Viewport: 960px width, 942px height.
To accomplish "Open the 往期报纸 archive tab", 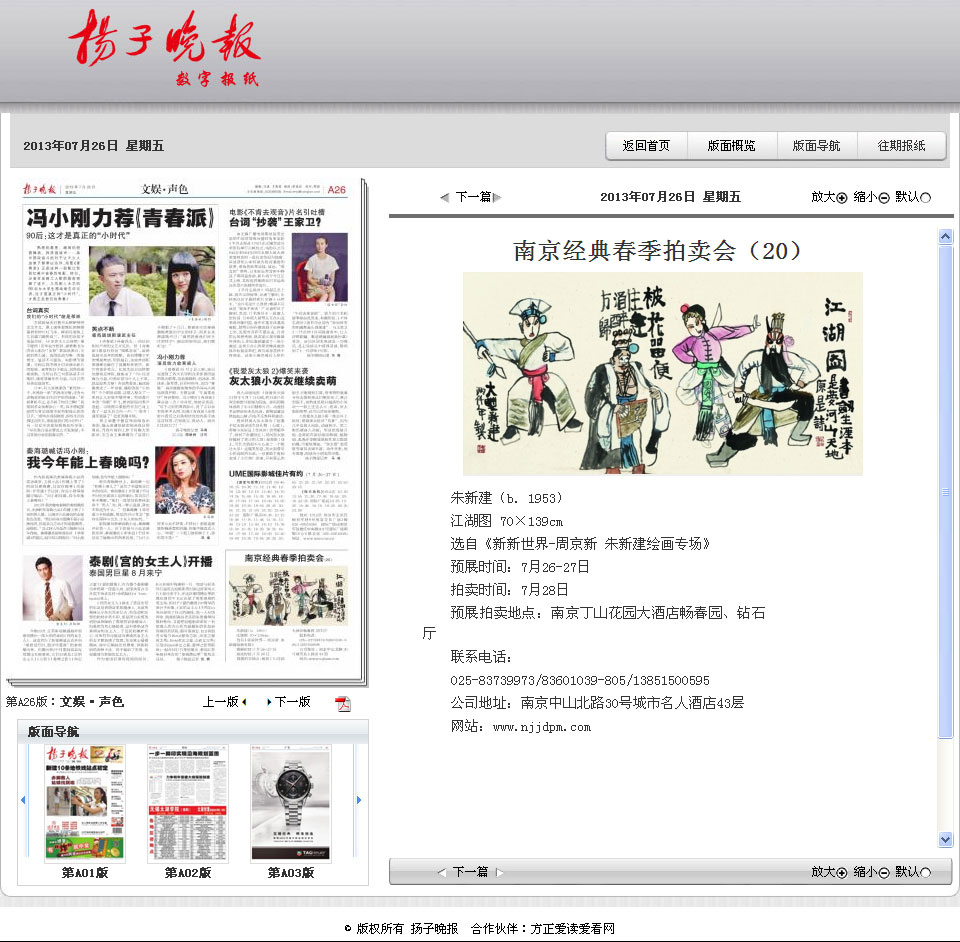I will pos(901,146).
